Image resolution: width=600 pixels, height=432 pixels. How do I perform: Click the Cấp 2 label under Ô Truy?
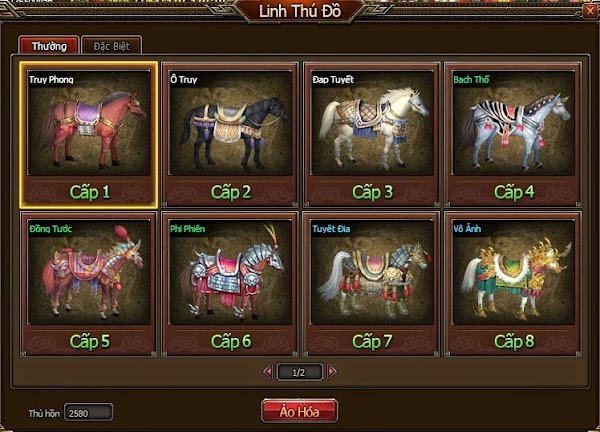pos(231,192)
